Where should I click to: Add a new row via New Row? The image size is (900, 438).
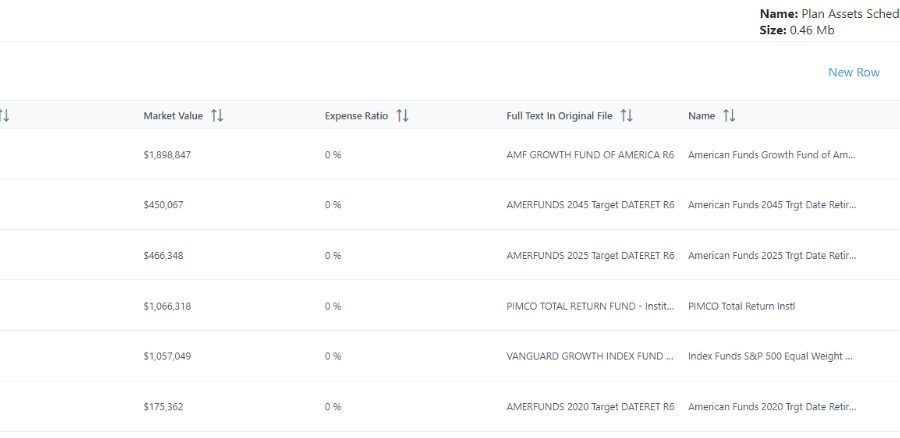click(x=853, y=72)
